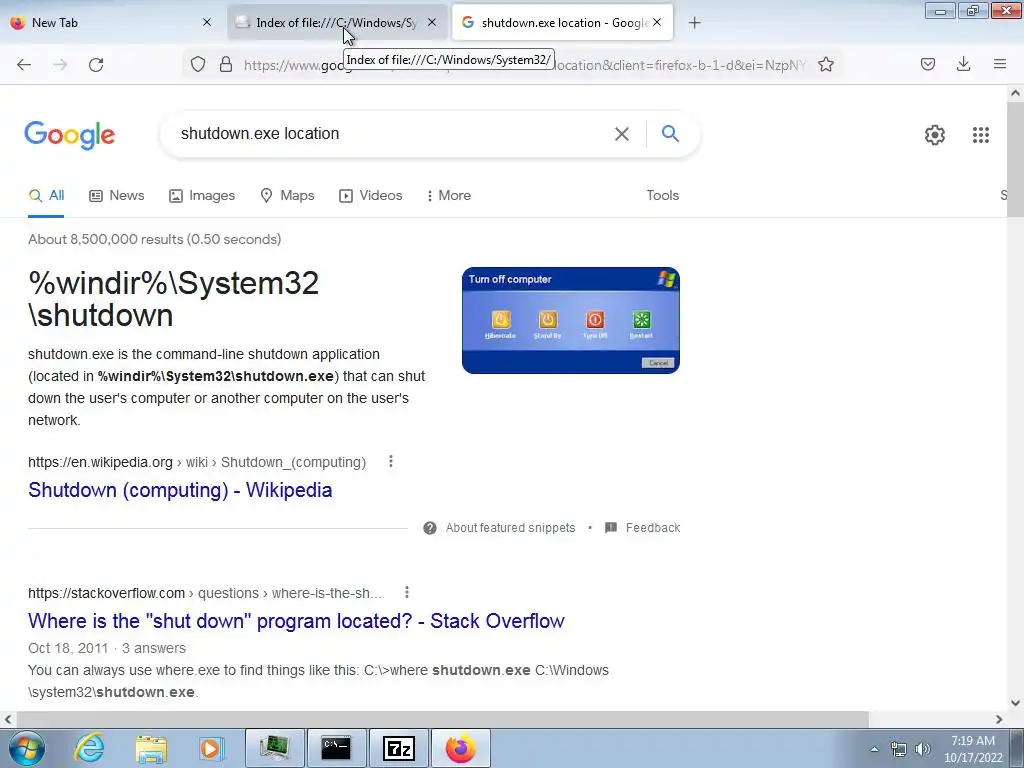Close the New Tab tab

coord(207,22)
